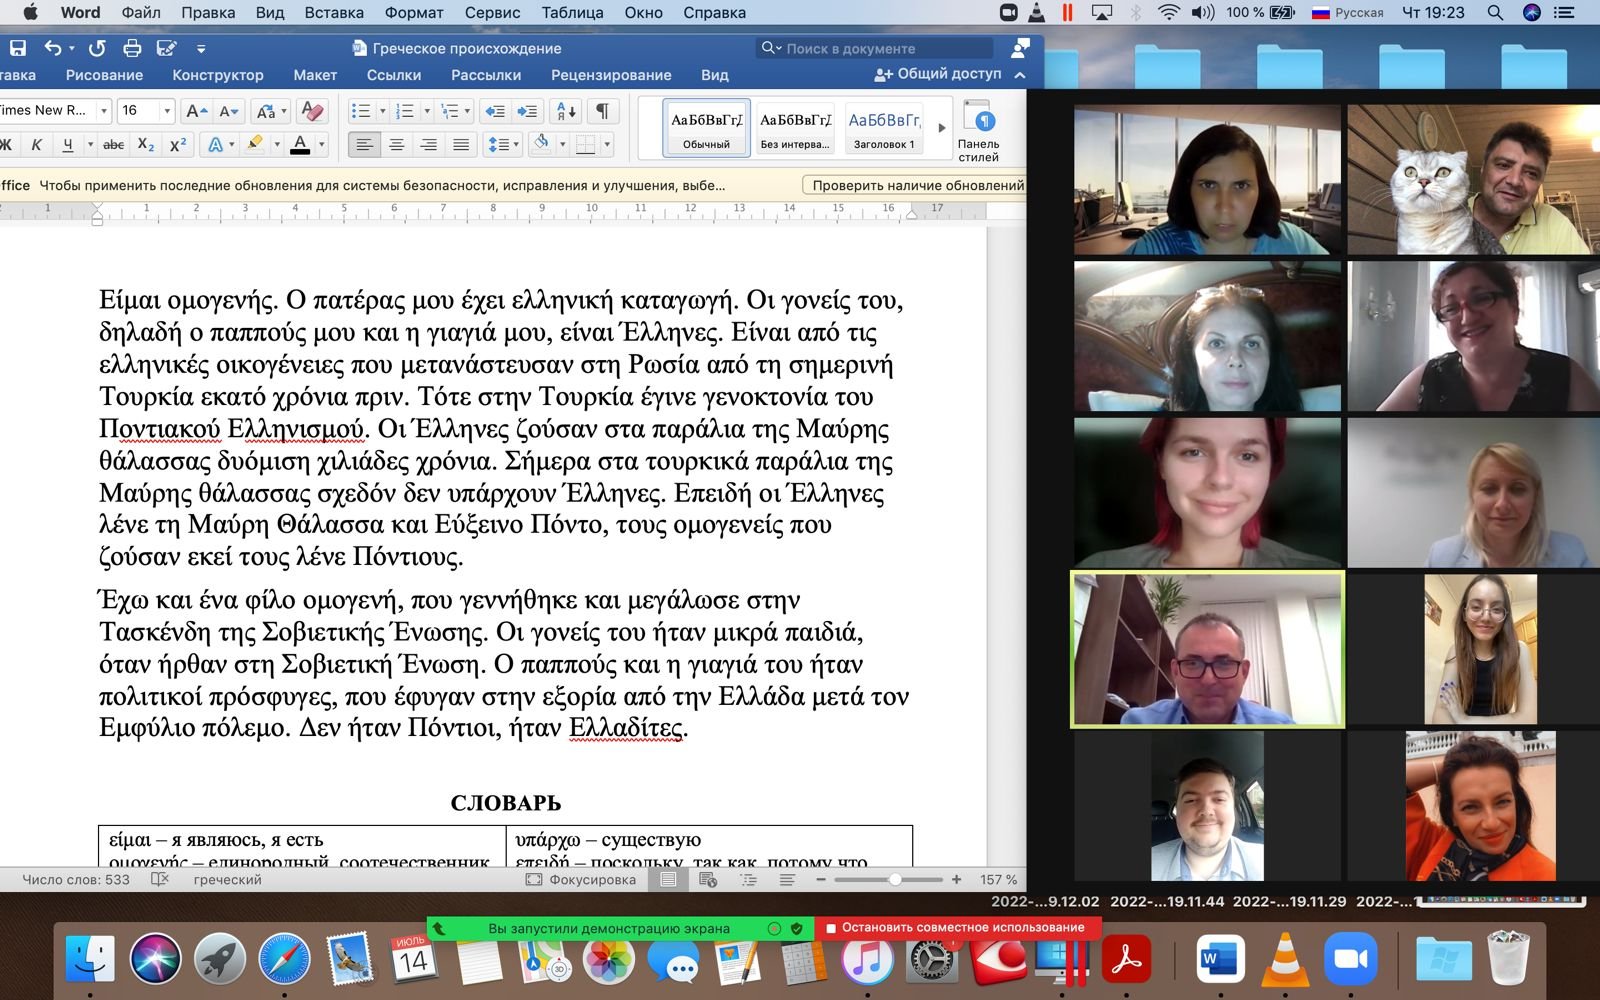Click the zoom slider handle
The width and height of the screenshot is (1600, 1000).
click(x=895, y=879)
